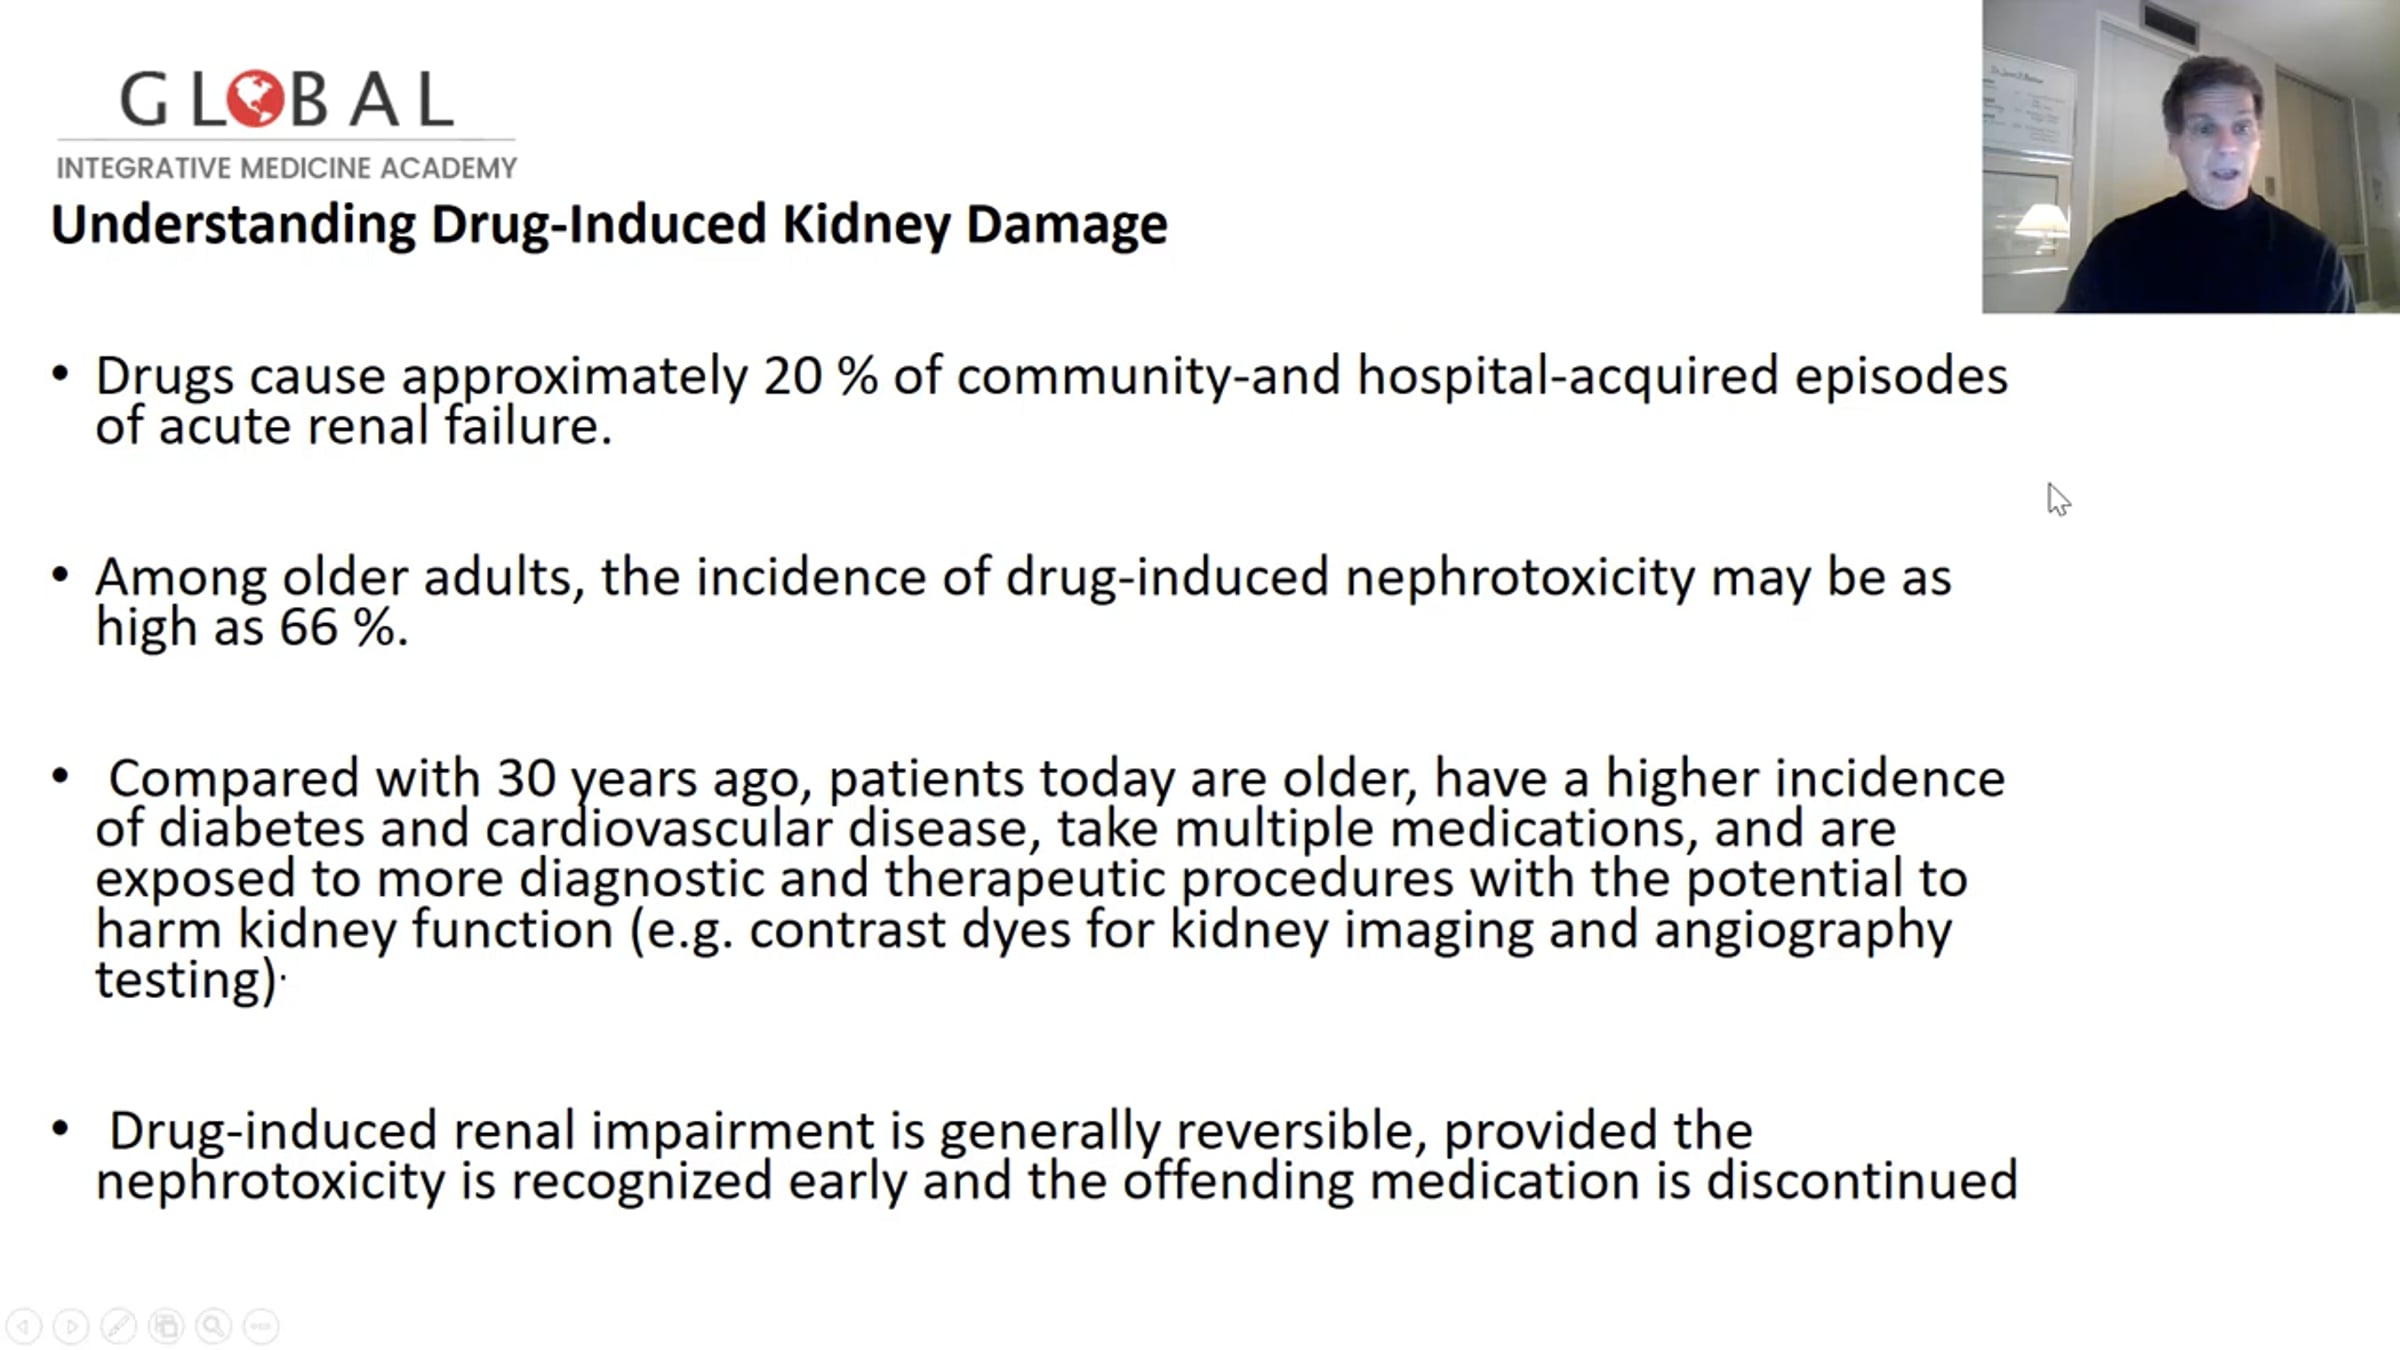Click the slide title about kidney damage
The image size is (2400, 1350).
coord(608,224)
